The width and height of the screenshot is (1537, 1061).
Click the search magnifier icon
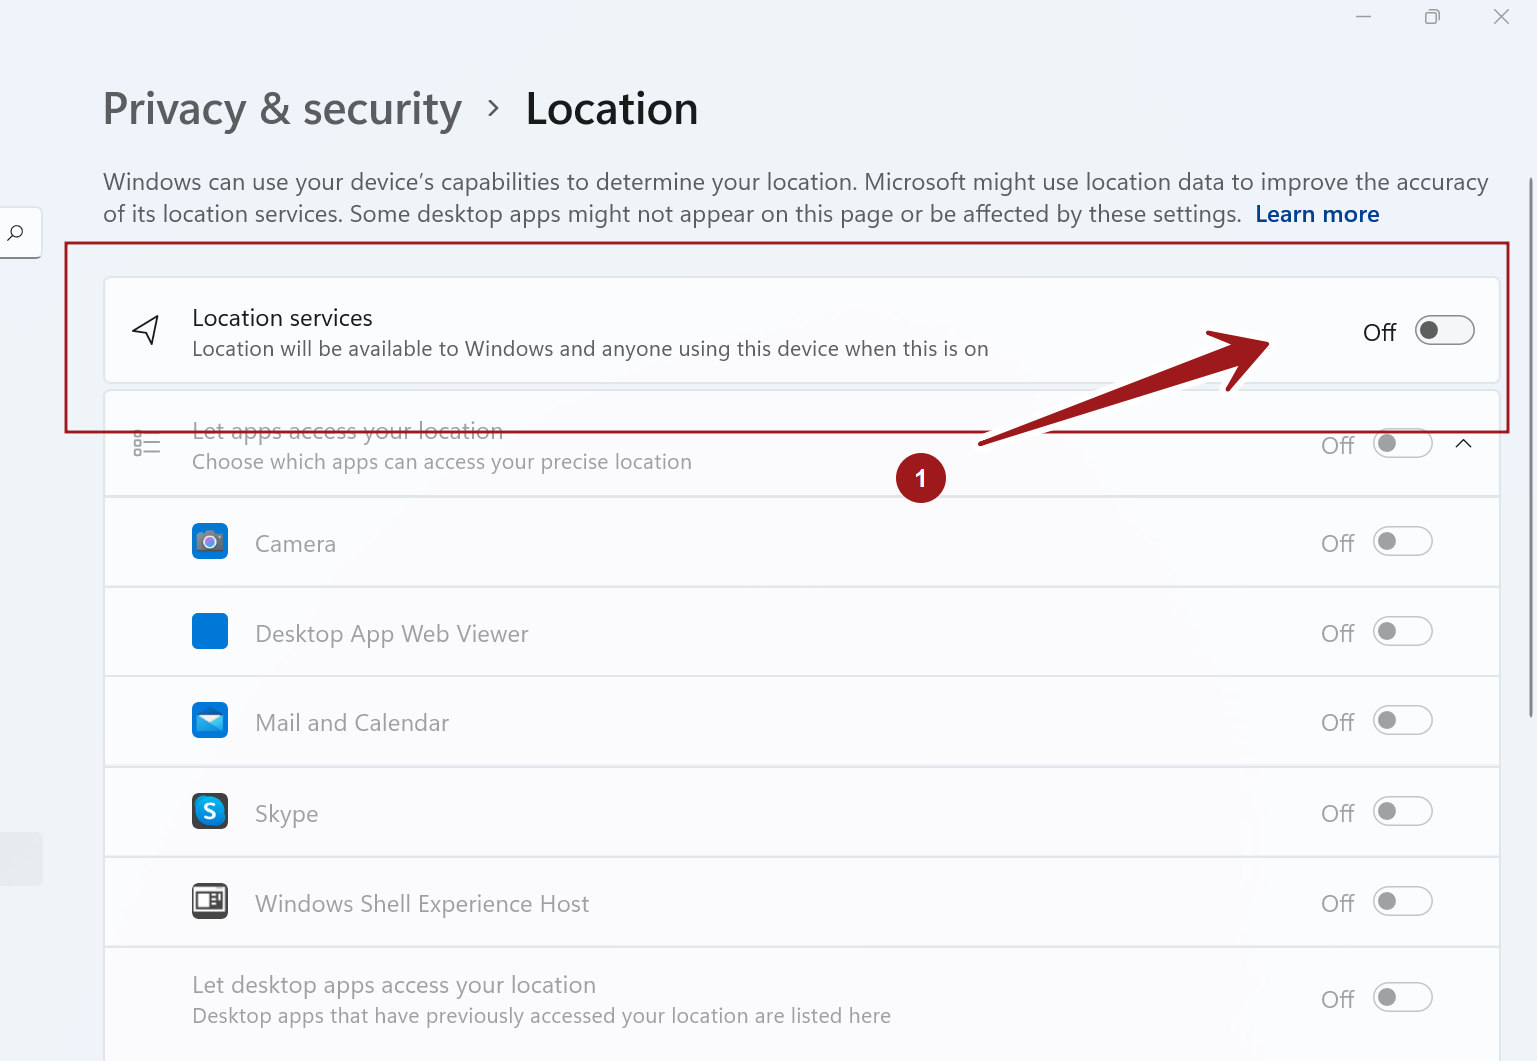click(x=16, y=233)
